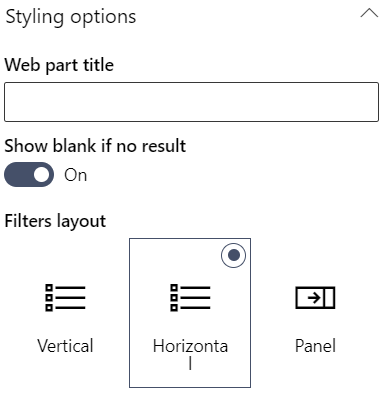Viewport: 384px width, 394px height.
Task: Collapse Styling options with the chevron
Action: tap(369, 14)
